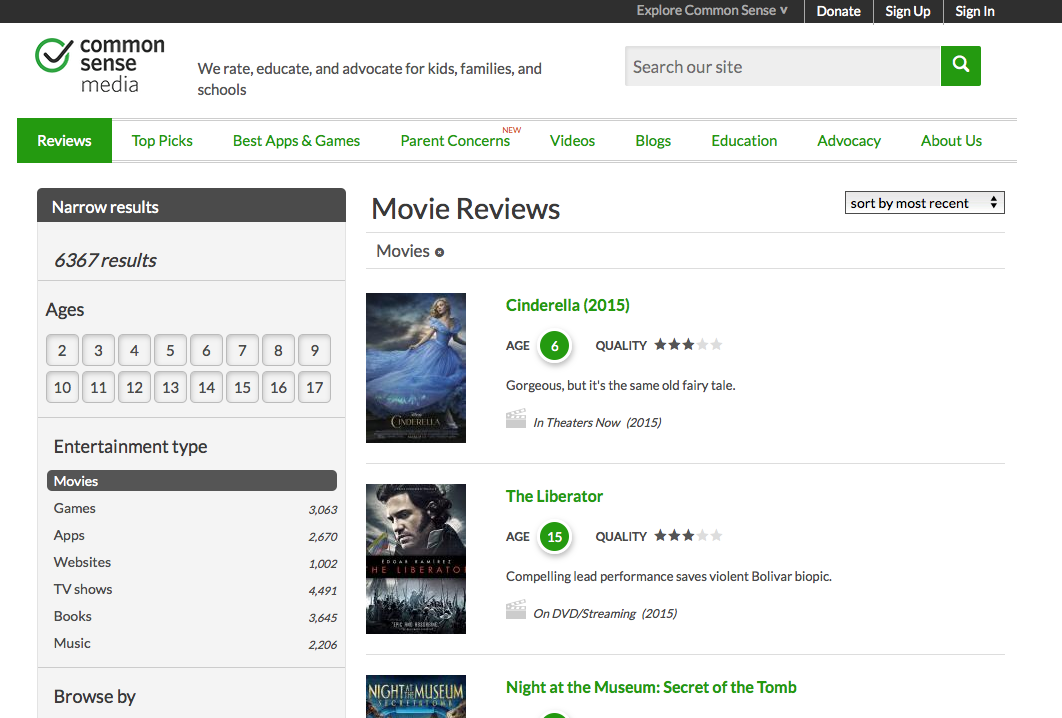The image size is (1062, 718).
Task: Open Best Apps & Games tab
Action: 297,141
